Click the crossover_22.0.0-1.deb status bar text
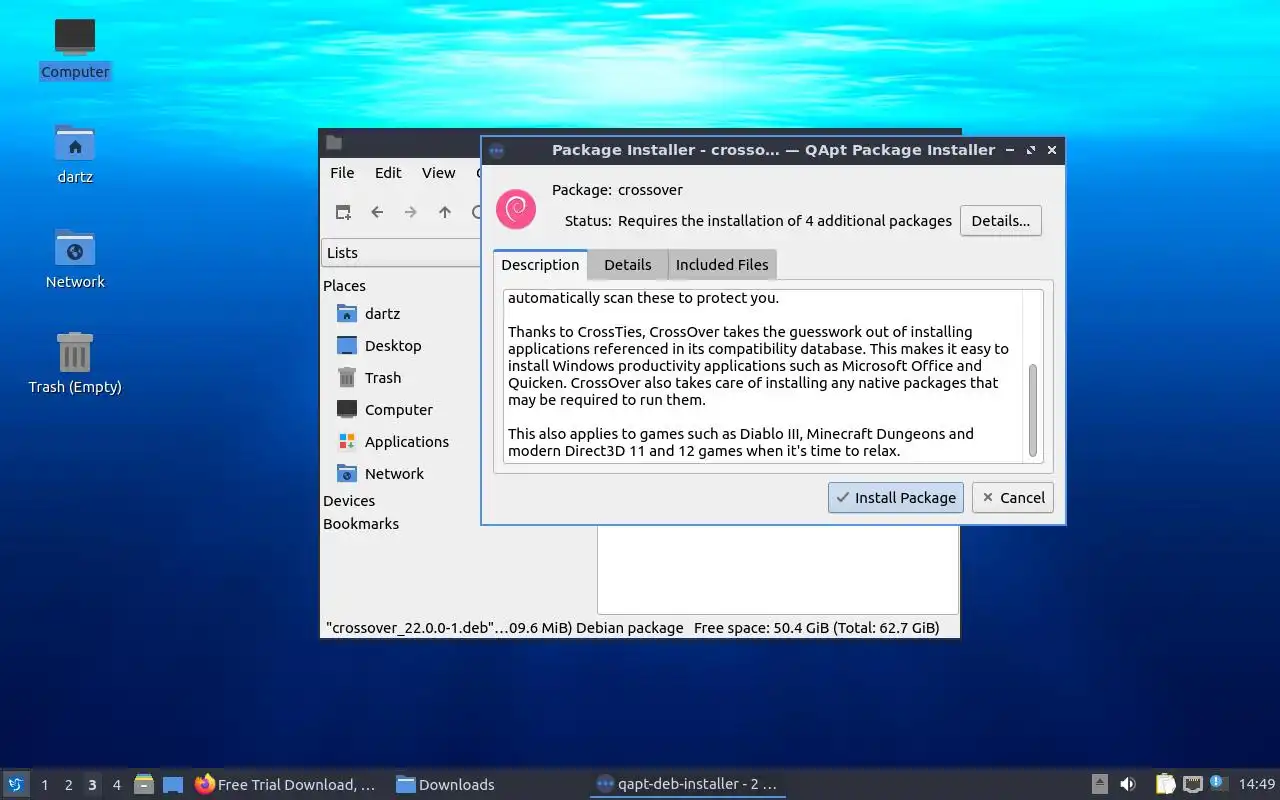Screen dimensions: 1280x800 (x=504, y=628)
